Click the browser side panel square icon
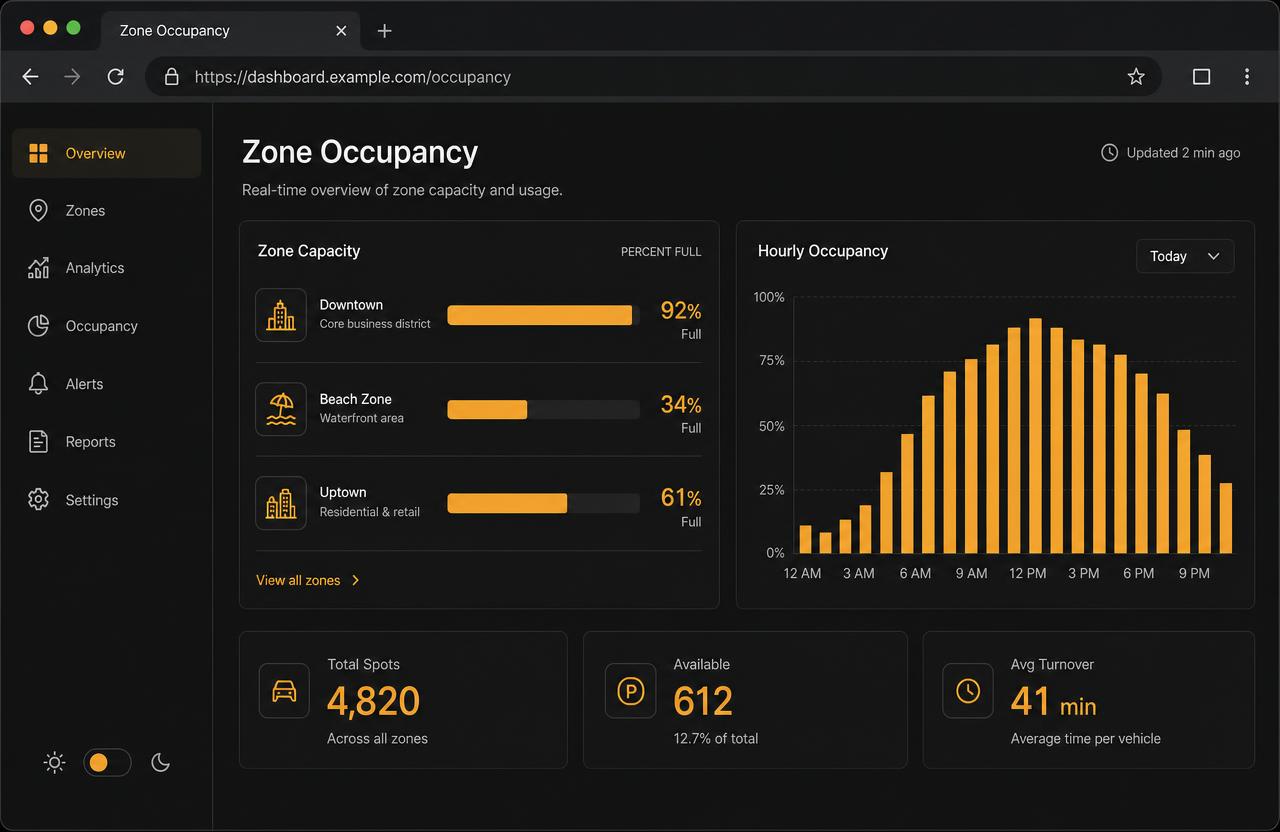 pyautogui.click(x=1202, y=77)
